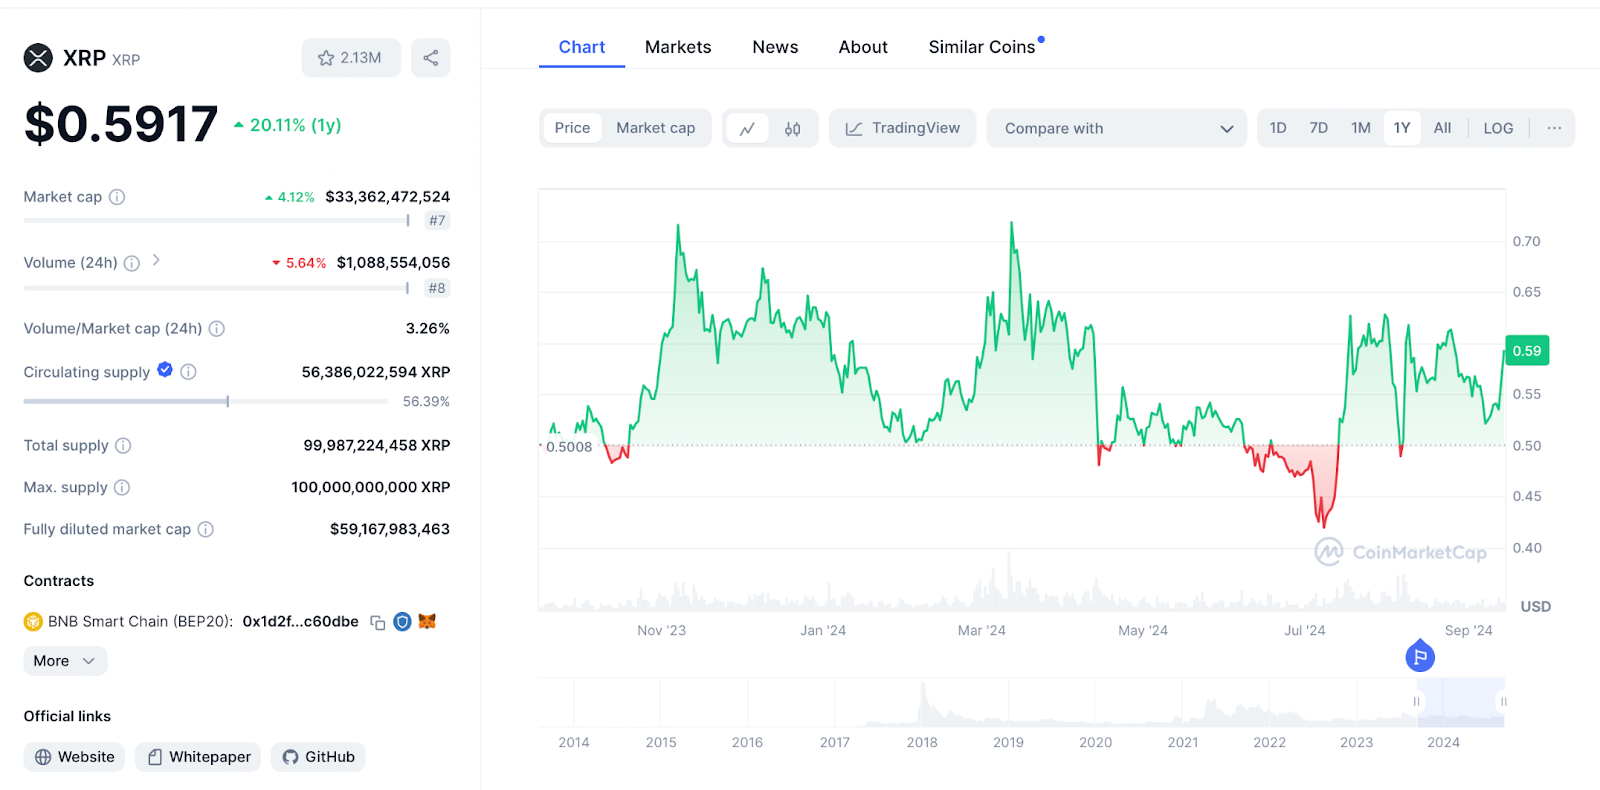Select Market cap chart toggle
Image resolution: width=1600 pixels, height=790 pixels.
(x=656, y=128)
